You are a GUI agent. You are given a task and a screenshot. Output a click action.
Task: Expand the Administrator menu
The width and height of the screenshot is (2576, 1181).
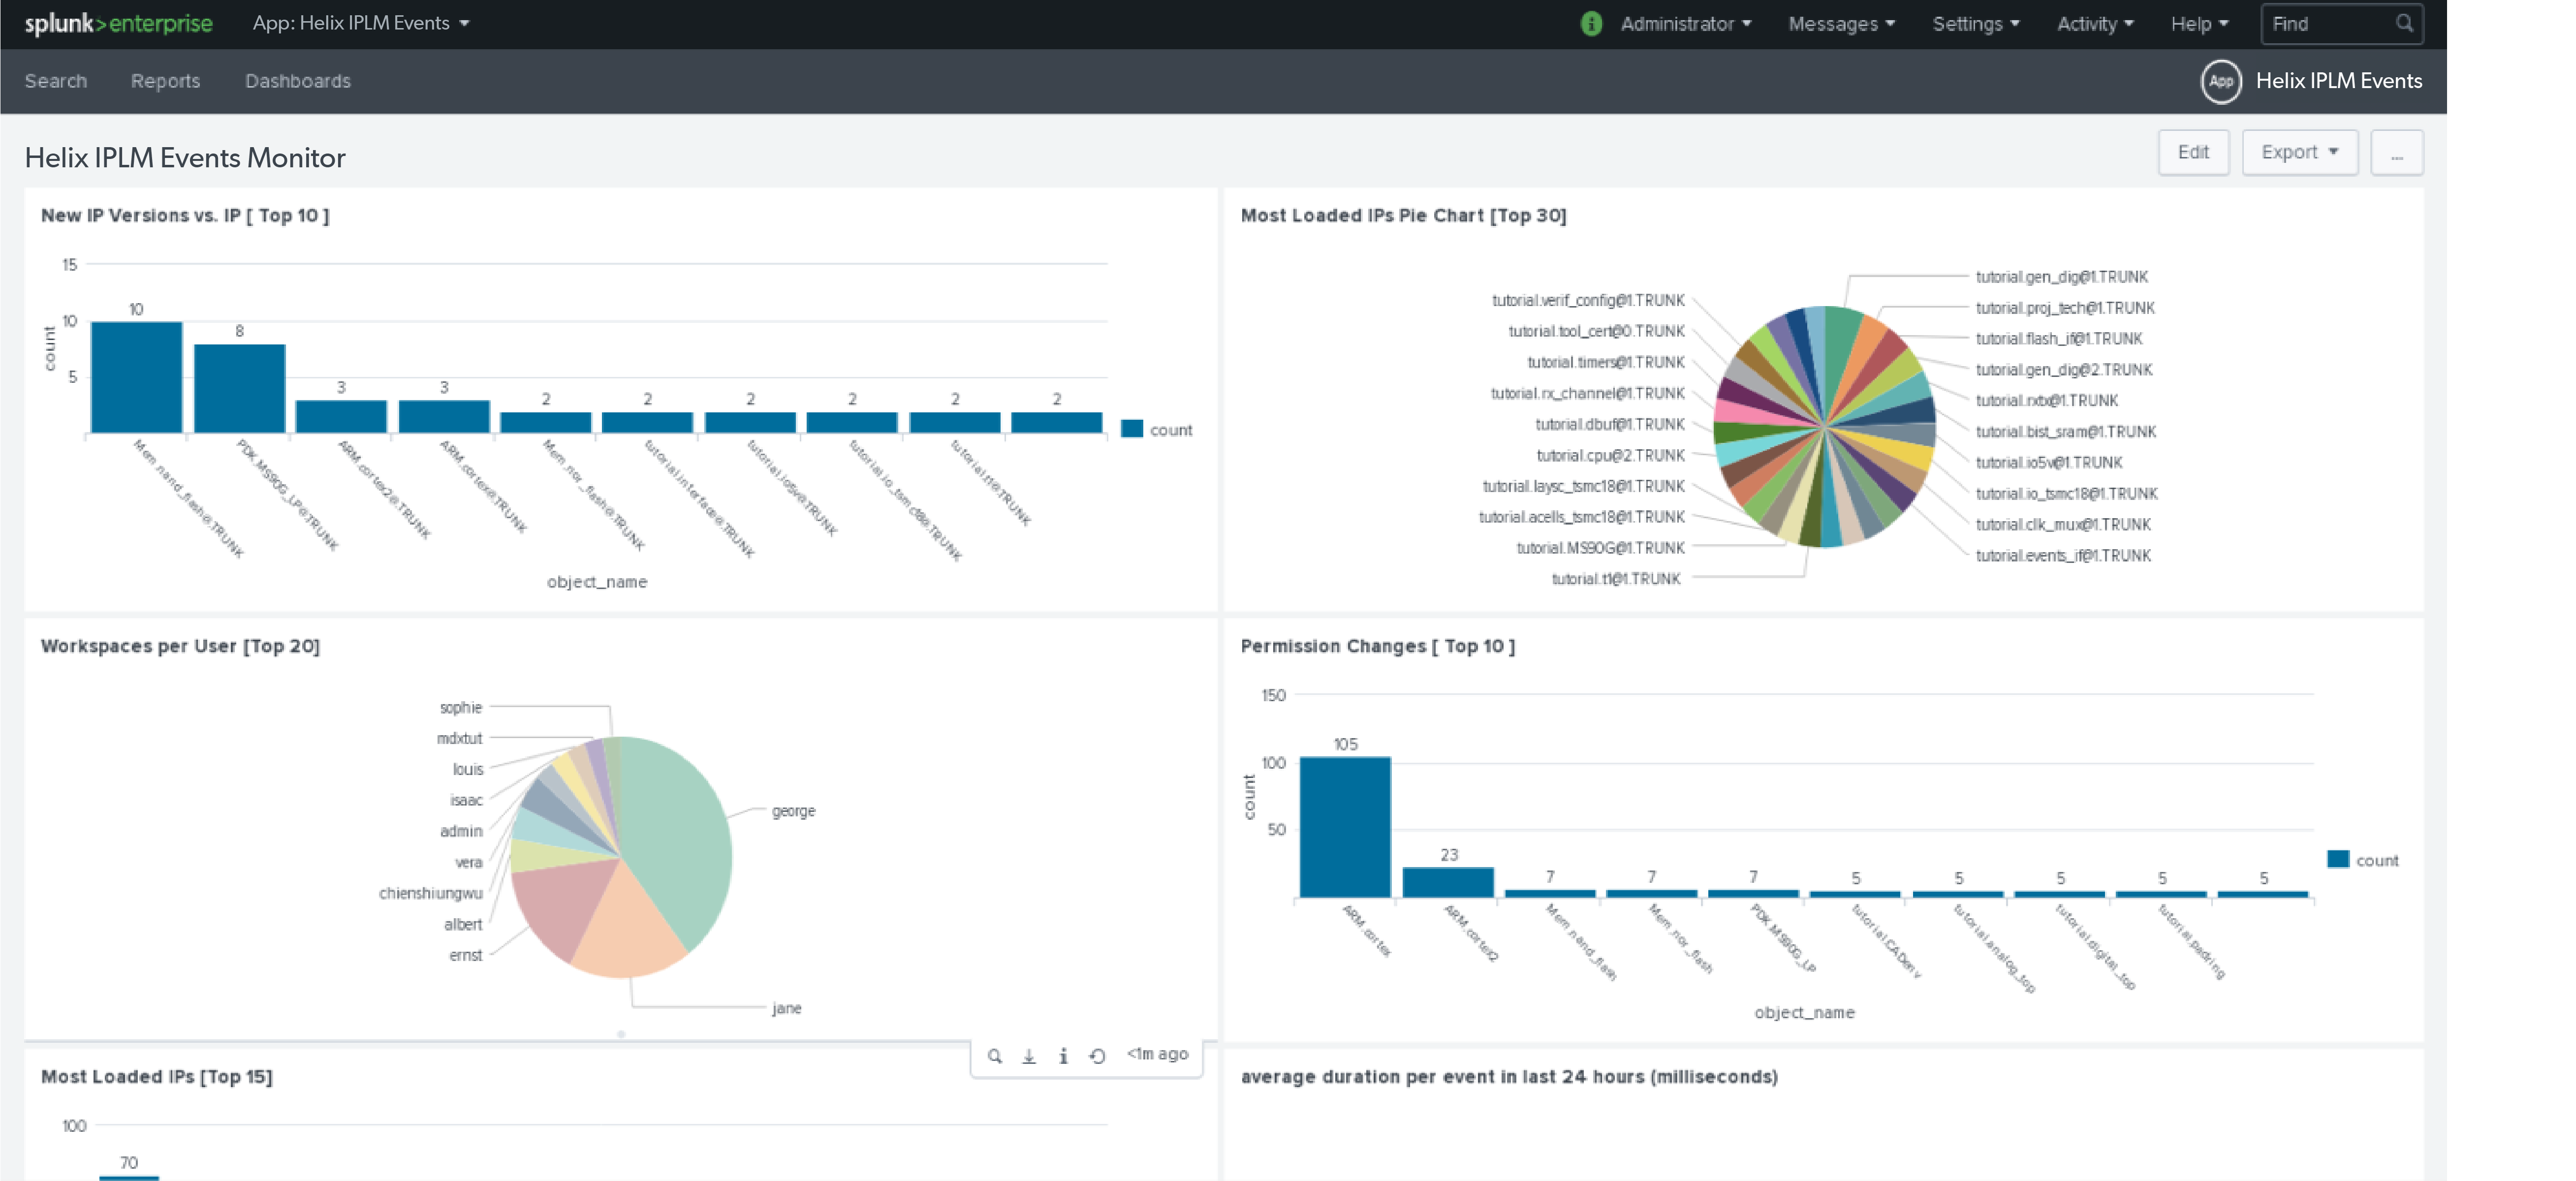click(x=1685, y=24)
